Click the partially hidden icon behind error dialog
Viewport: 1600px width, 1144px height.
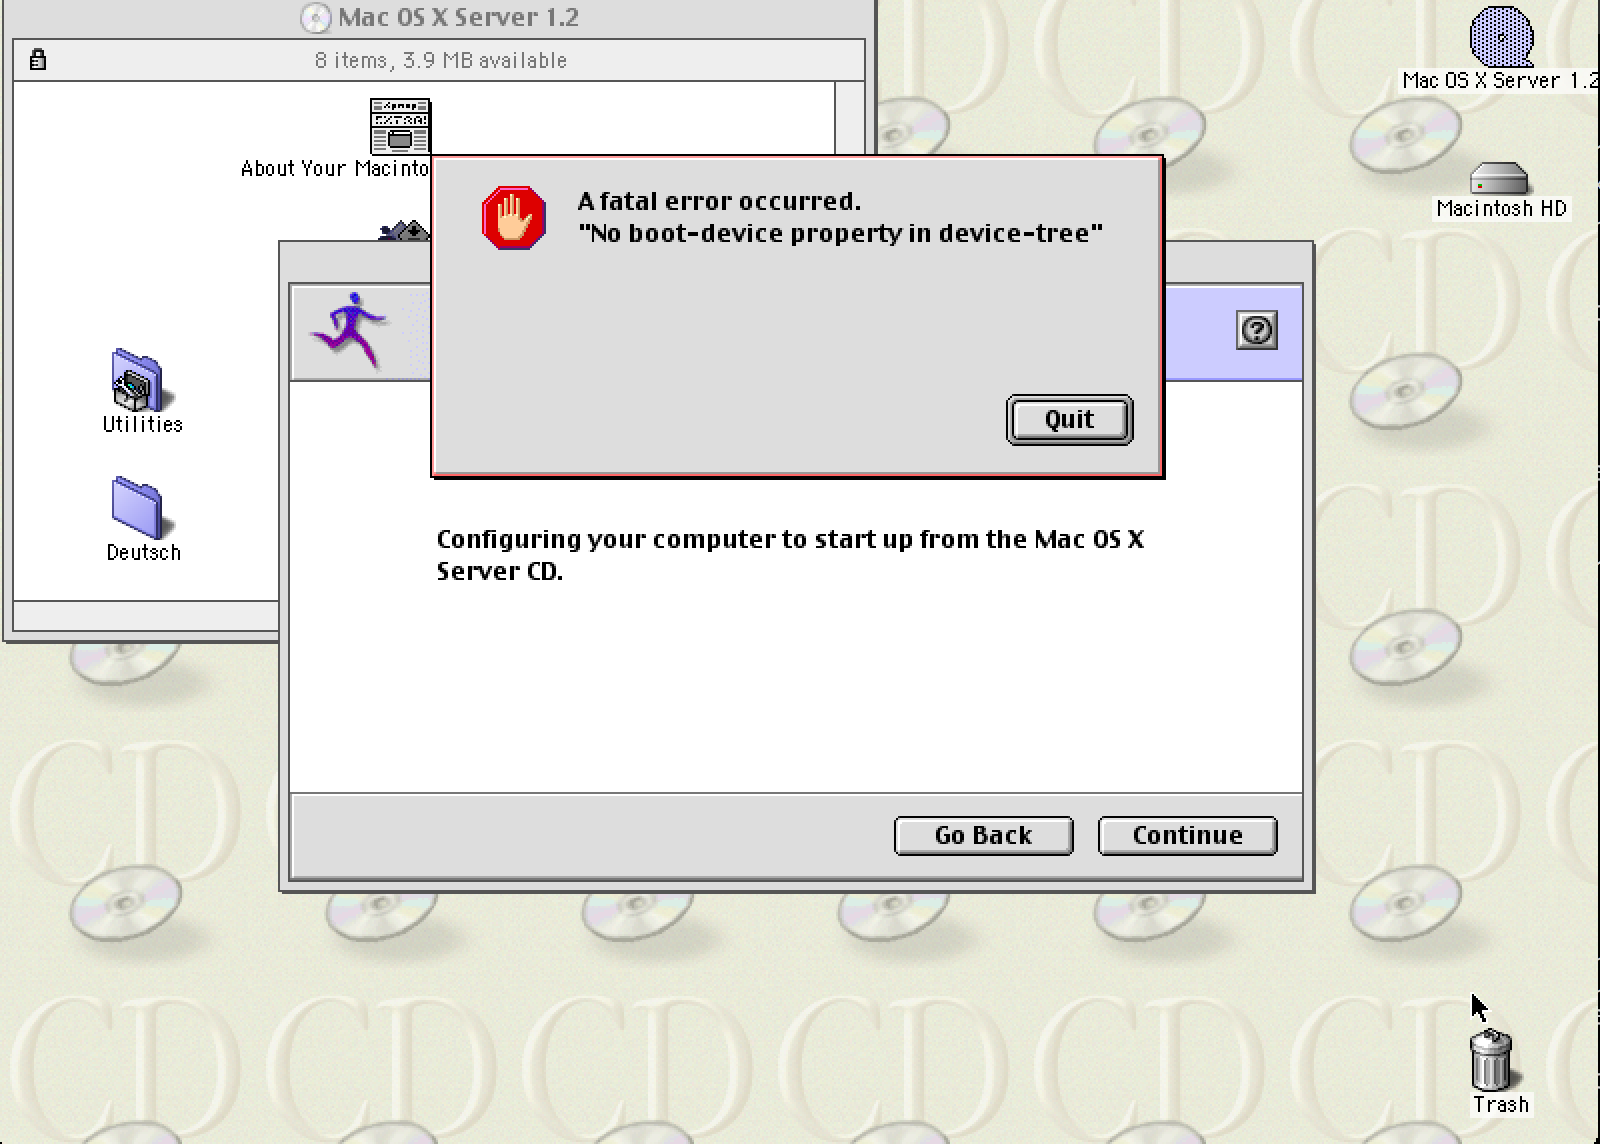point(404,232)
